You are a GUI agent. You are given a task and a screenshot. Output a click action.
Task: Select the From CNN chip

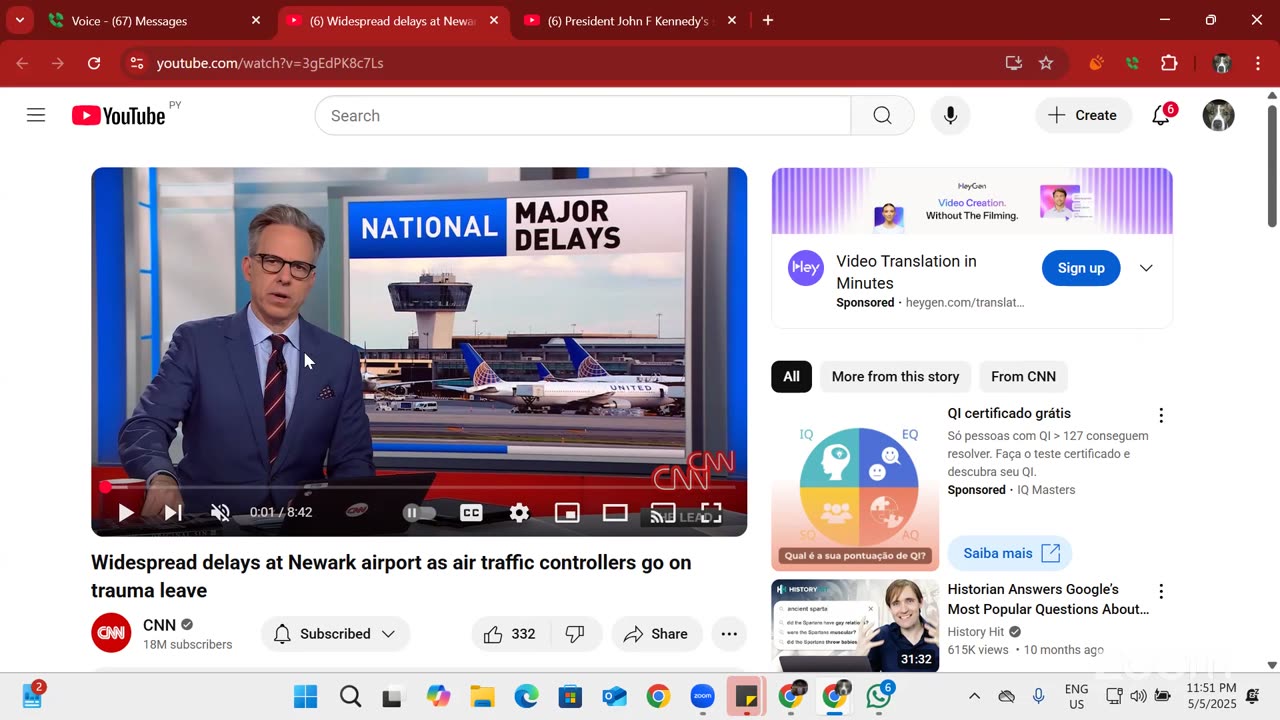(1023, 377)
